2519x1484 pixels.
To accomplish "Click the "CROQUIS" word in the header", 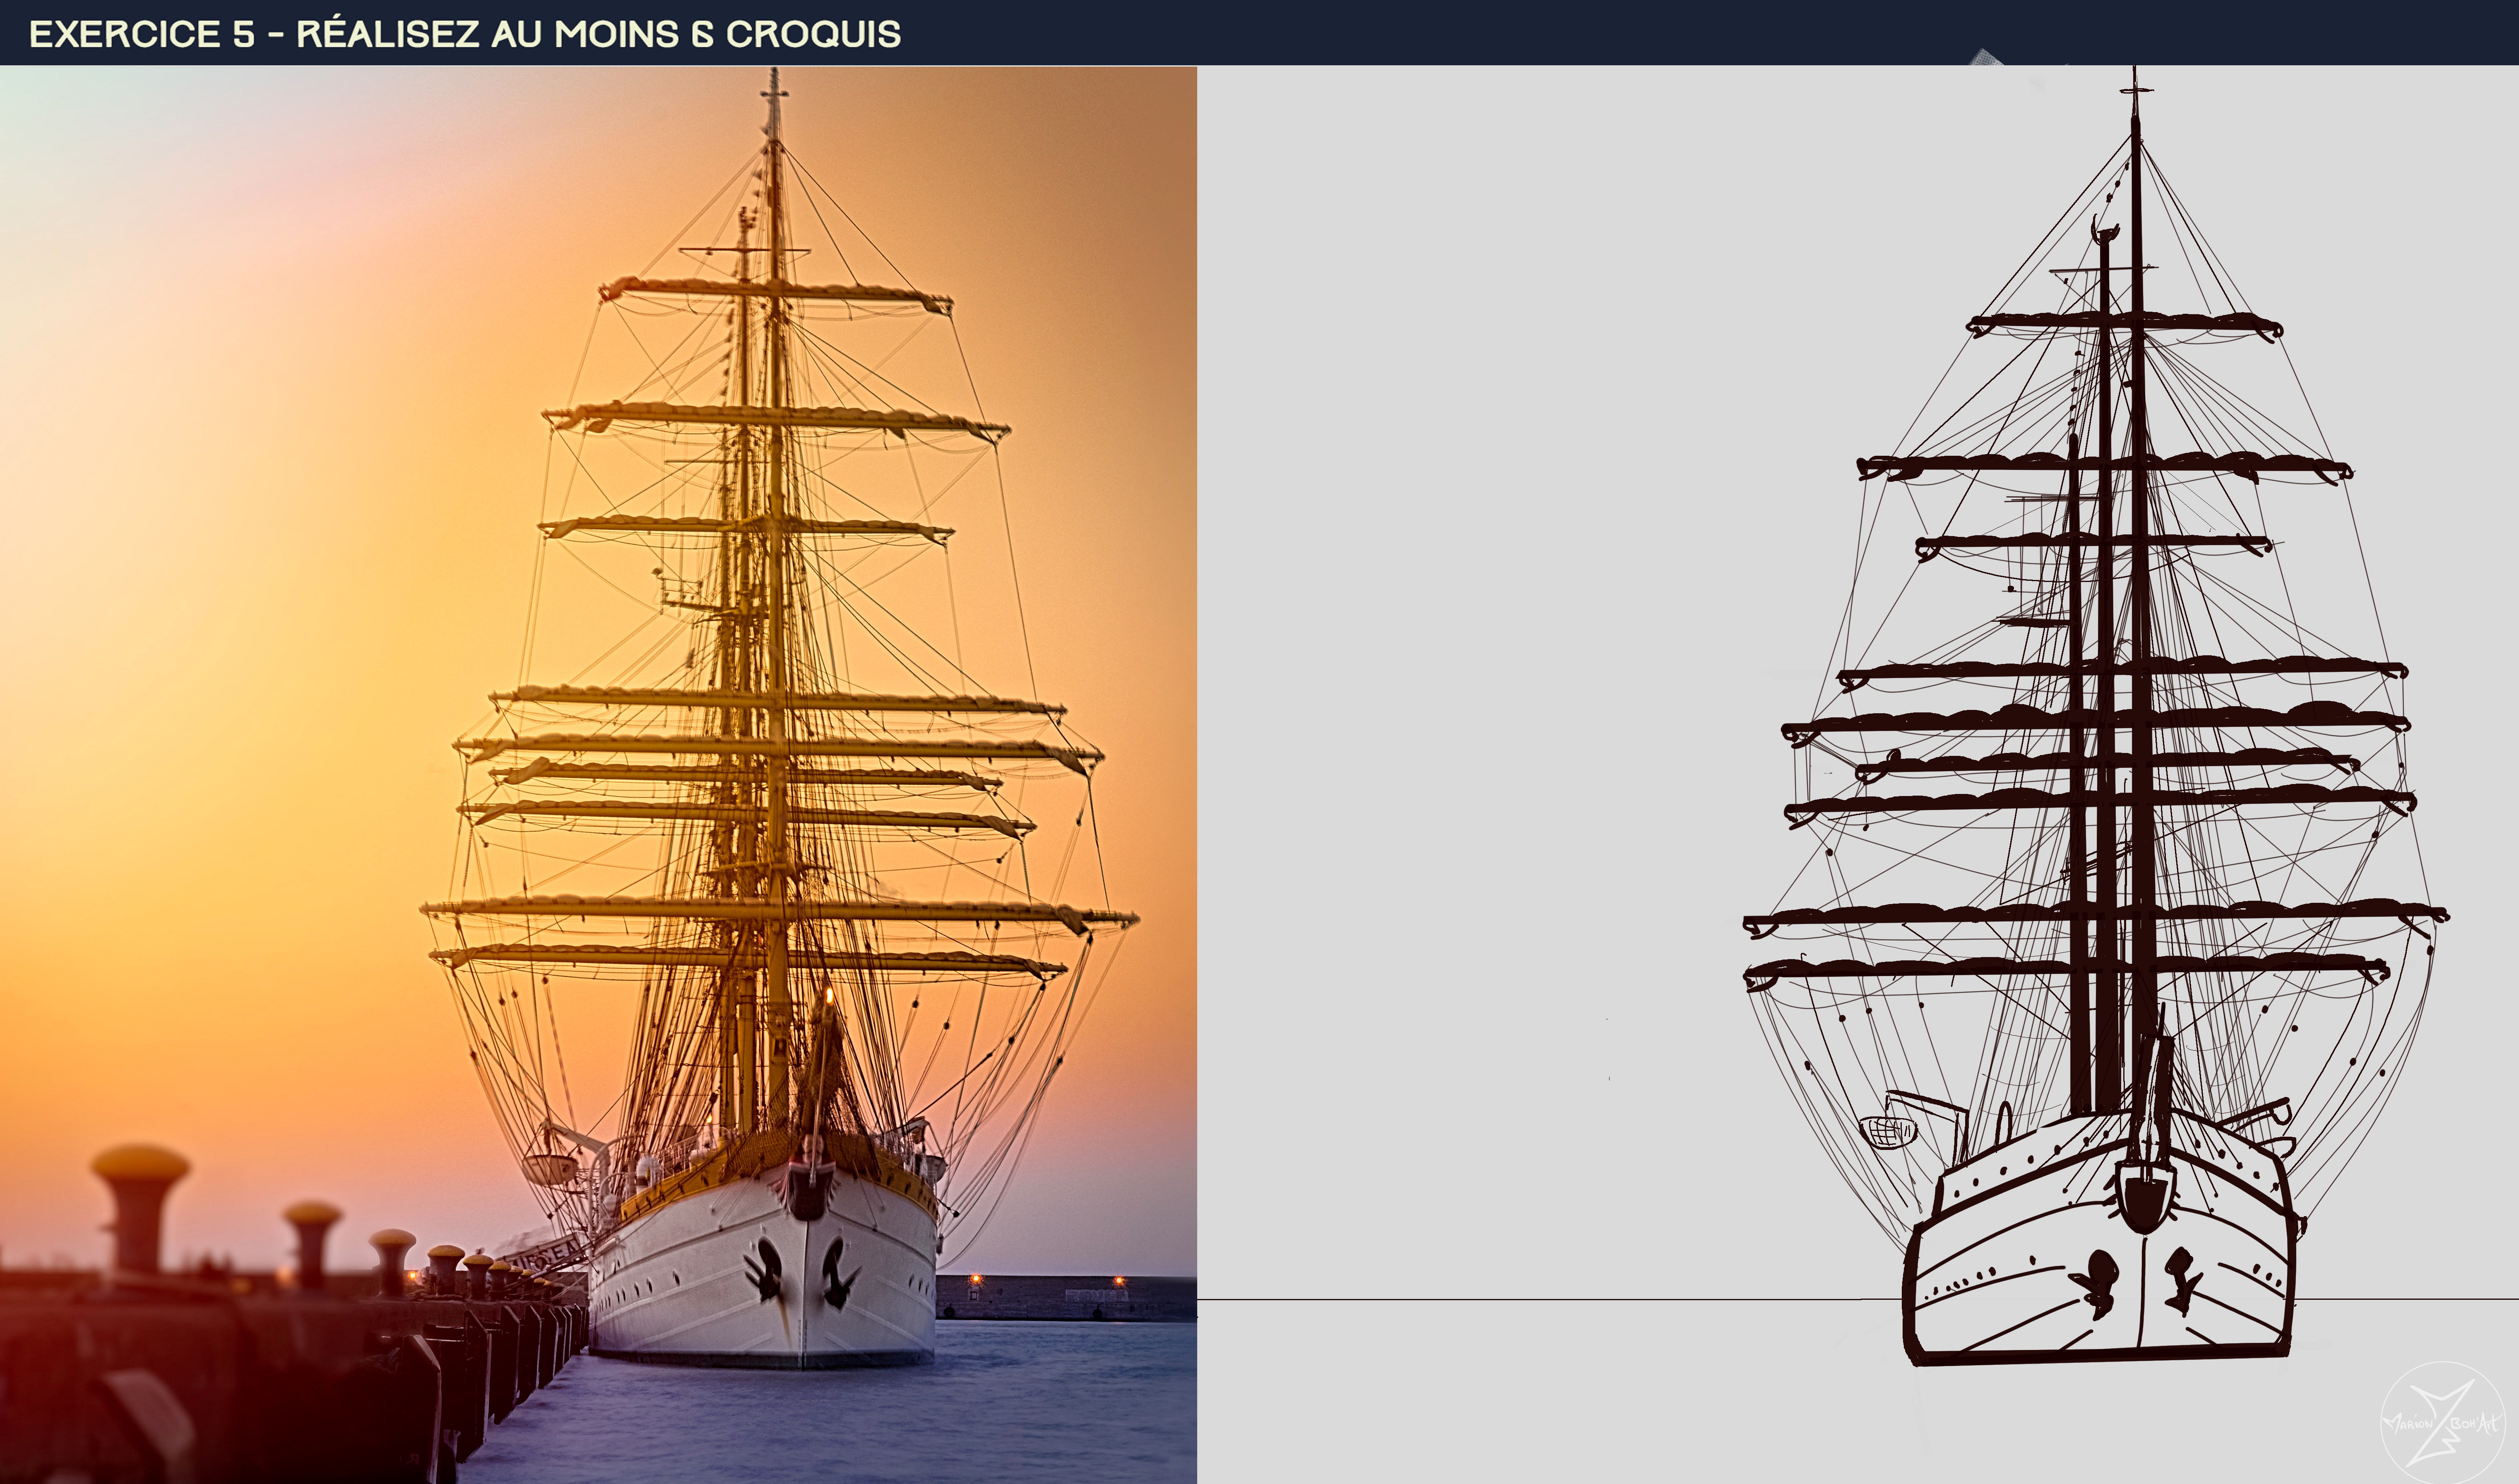I will (x=813, y=34).
